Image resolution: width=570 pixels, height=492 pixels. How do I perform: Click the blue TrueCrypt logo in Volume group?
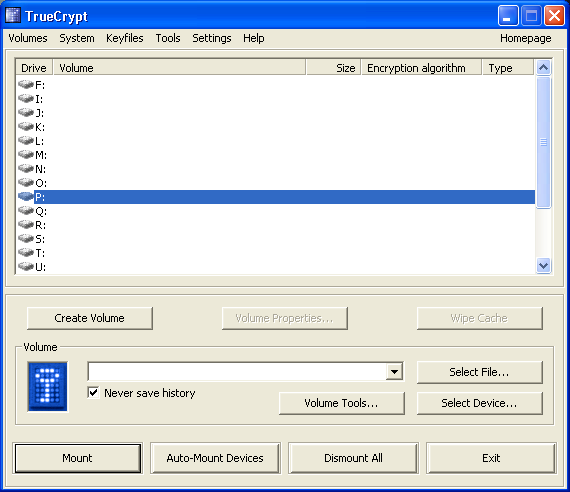tap(48, 387)
